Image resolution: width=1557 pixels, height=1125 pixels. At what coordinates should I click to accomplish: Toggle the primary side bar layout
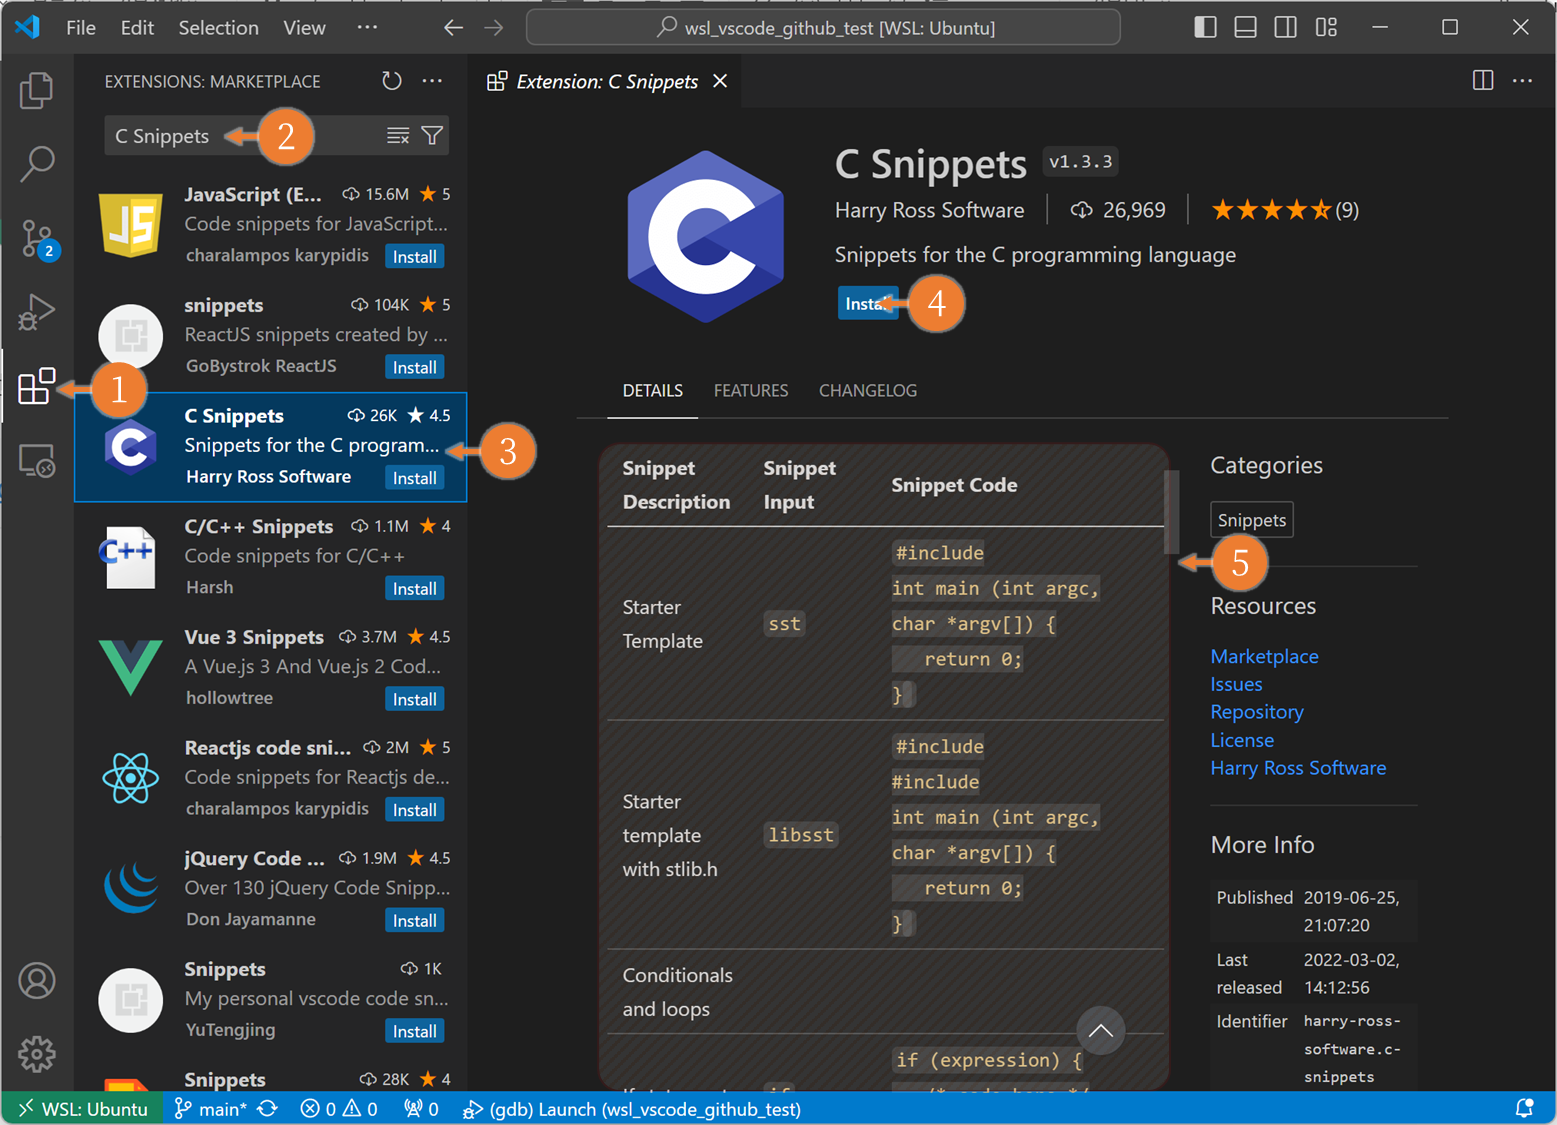1206,28
